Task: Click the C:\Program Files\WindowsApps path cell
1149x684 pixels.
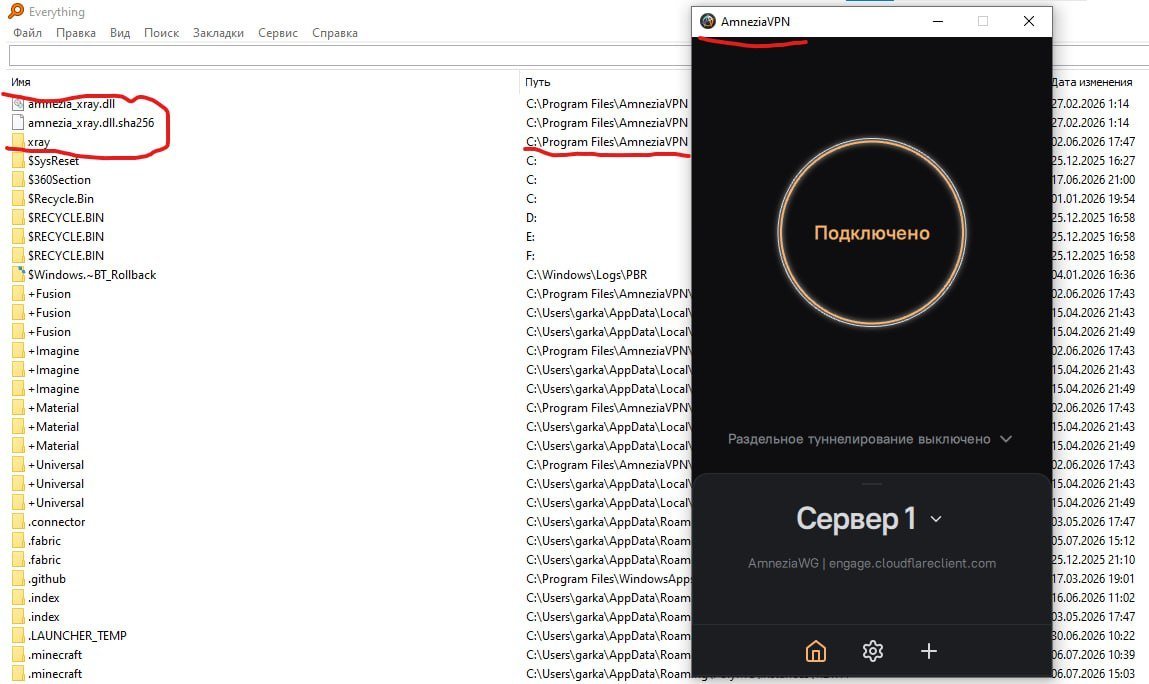Action: point(608,579)
